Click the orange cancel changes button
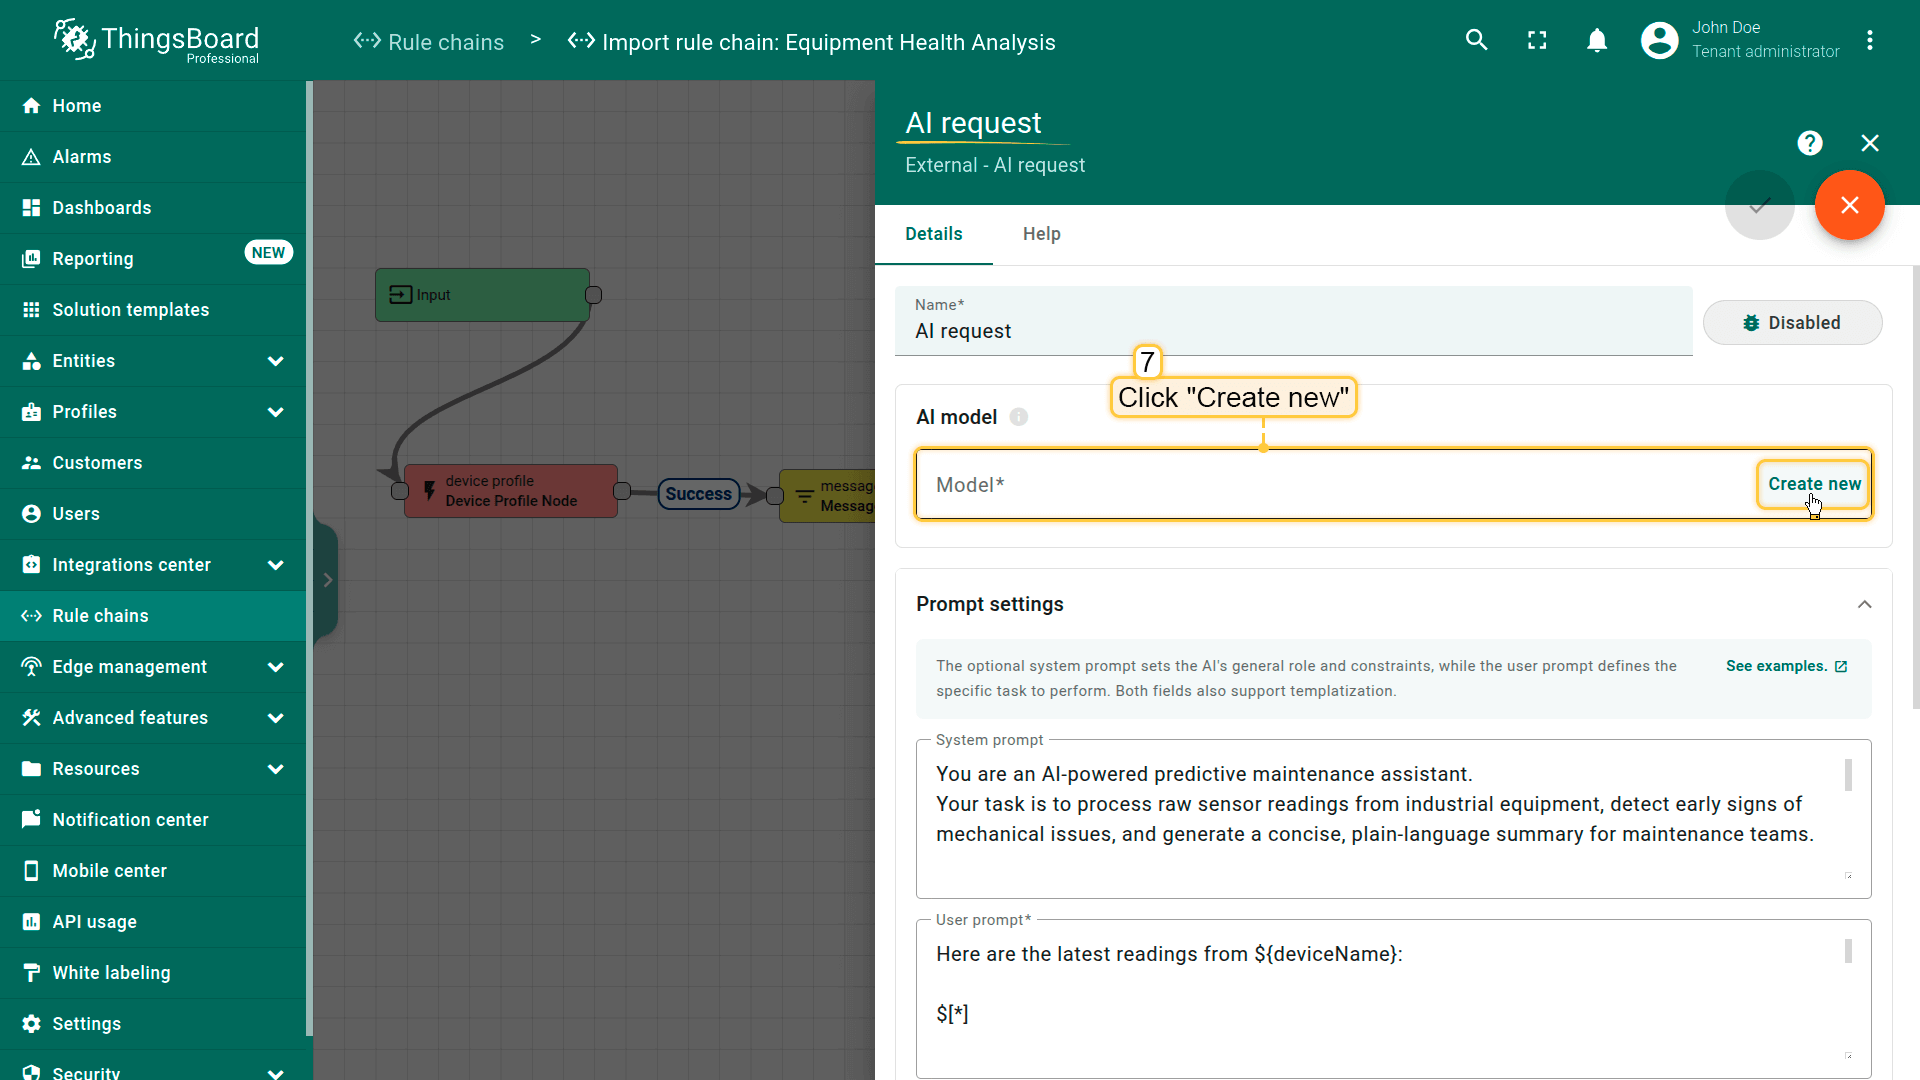The image size is (1920, 1080). 1849,205
